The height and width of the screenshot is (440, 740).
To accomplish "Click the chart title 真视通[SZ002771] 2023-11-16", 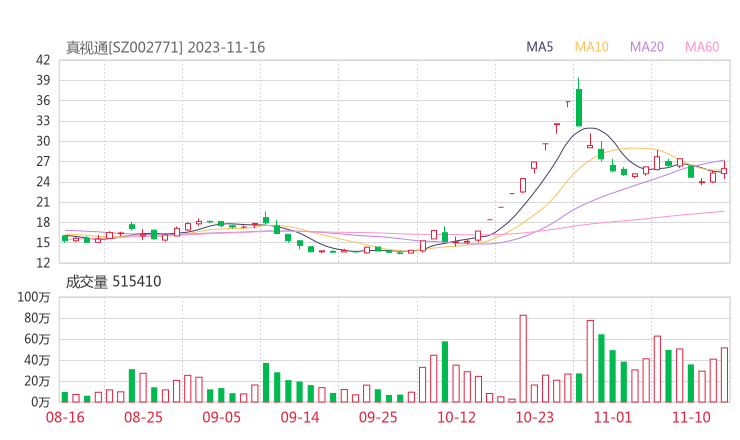I will [165, 47].
